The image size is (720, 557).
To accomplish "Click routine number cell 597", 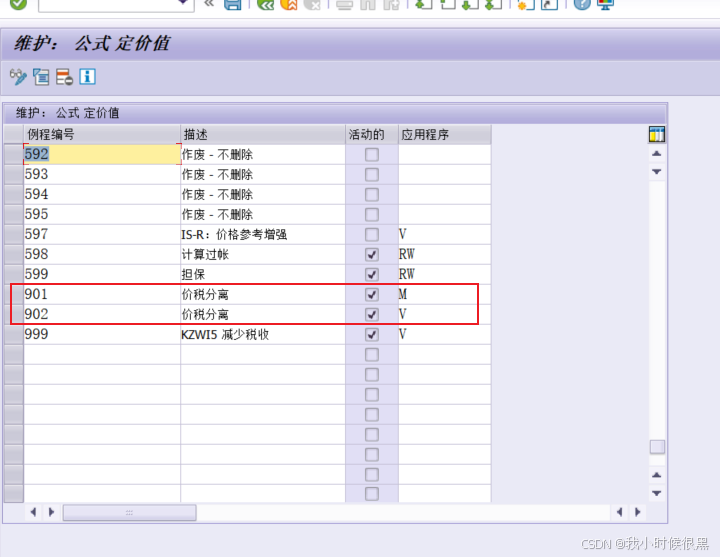I will [x=102, y=235].
